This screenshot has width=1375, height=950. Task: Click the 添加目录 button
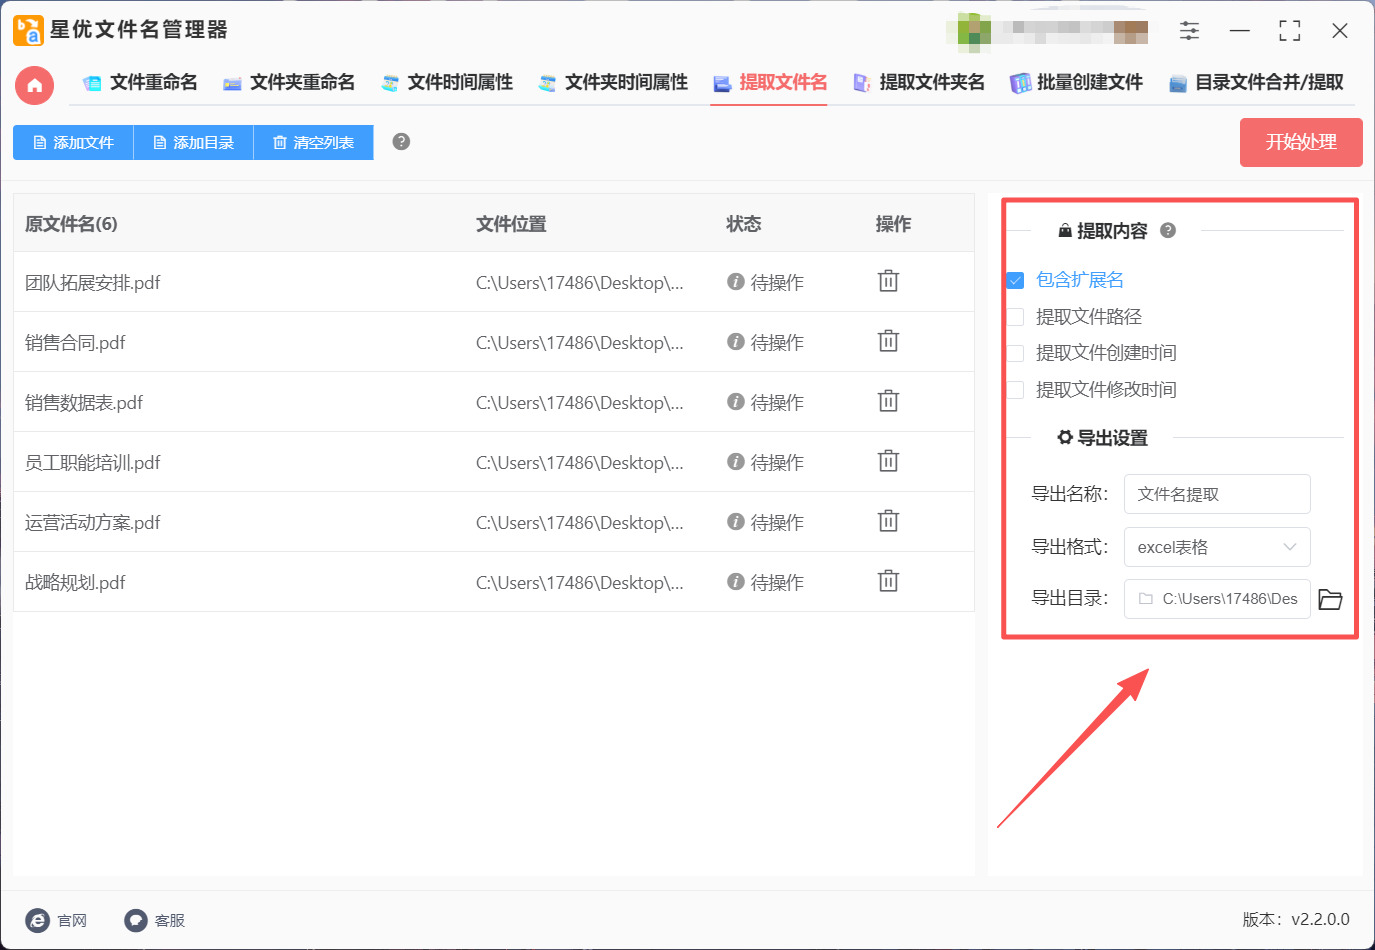[193, 142]
